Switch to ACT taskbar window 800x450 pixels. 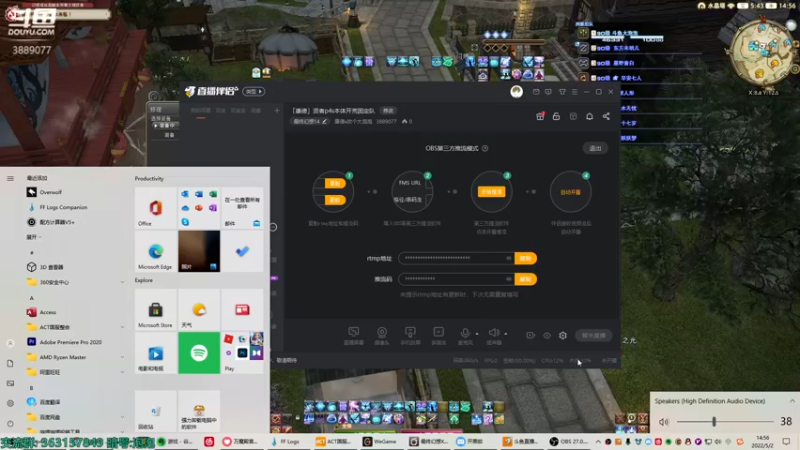pyautogui.click(x=333, y=441)
